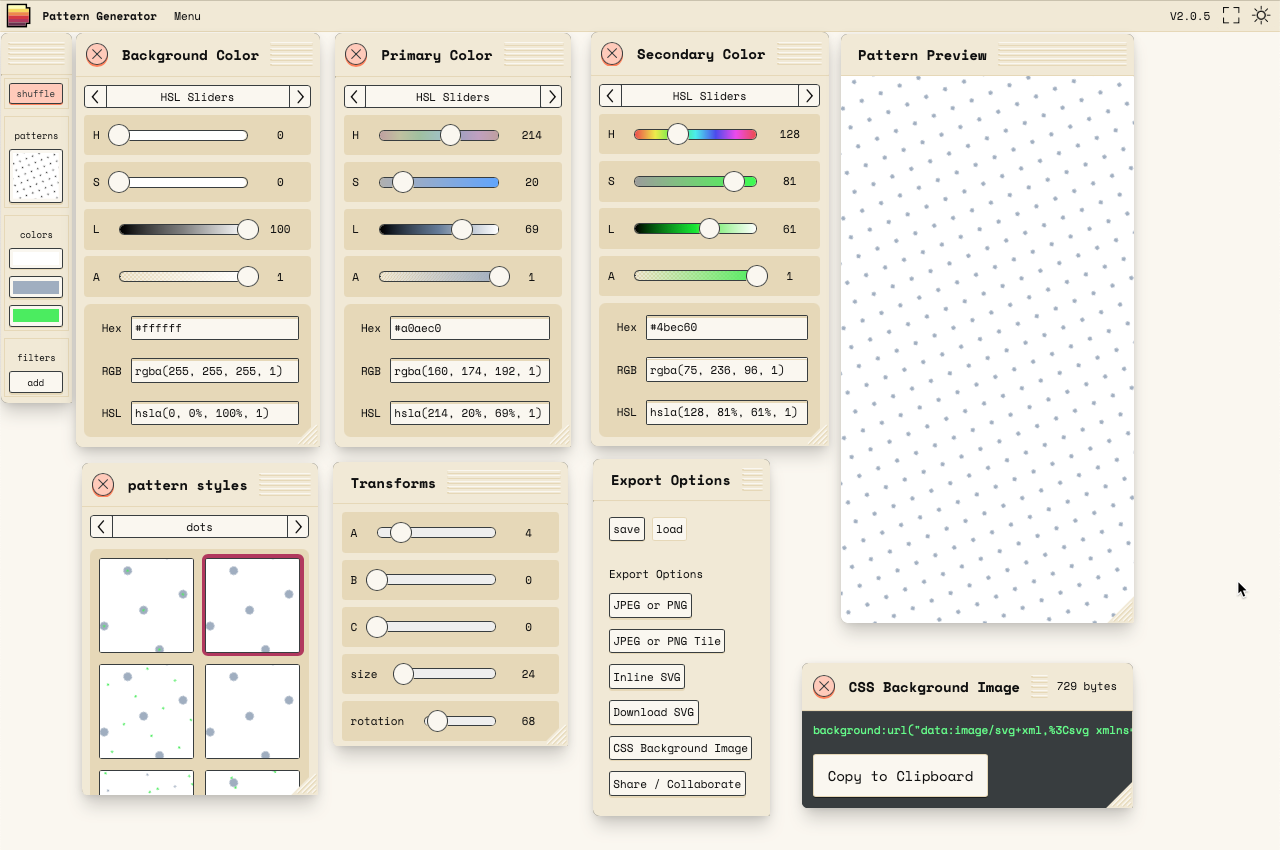Click the pattern preview thumbnail in the sidebar
This screenshot has height=850, width=1280.
click(x=36, y=176)
